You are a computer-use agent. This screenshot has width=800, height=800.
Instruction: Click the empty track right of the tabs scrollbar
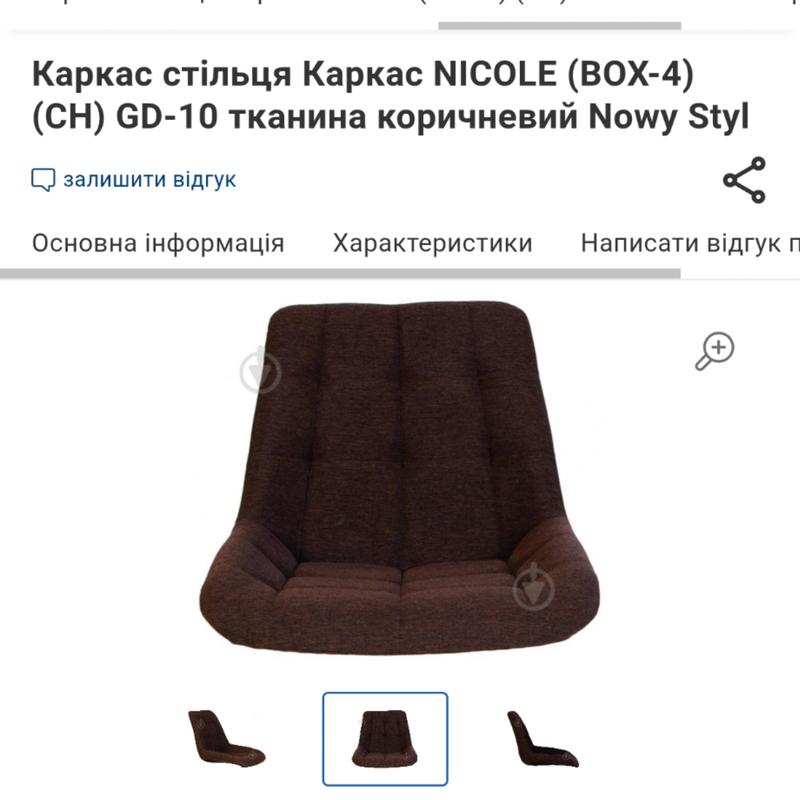[740, 274]
